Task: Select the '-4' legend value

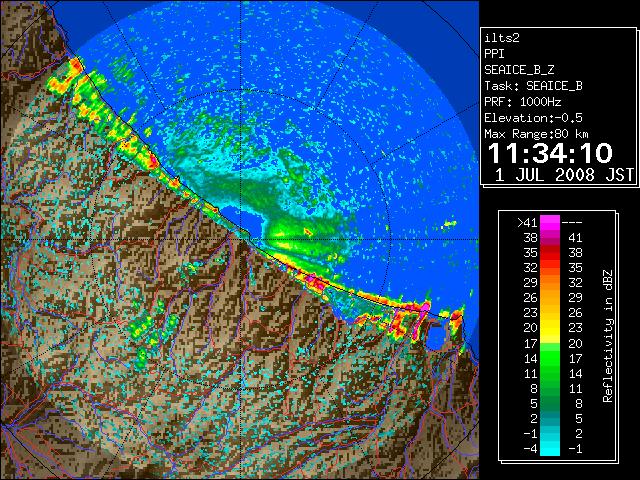Action: [x=530, y=449]
